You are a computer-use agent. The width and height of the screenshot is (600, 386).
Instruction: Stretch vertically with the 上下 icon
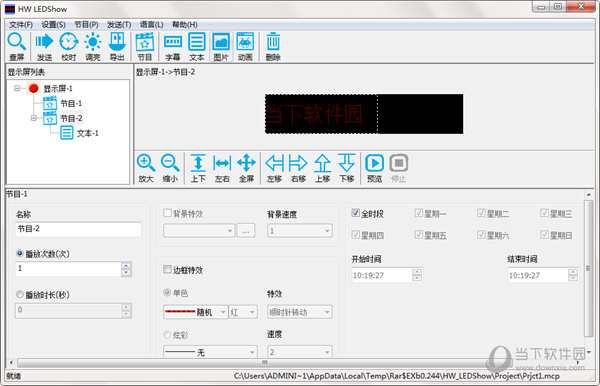pyautogui.click(x=198, y=168)
